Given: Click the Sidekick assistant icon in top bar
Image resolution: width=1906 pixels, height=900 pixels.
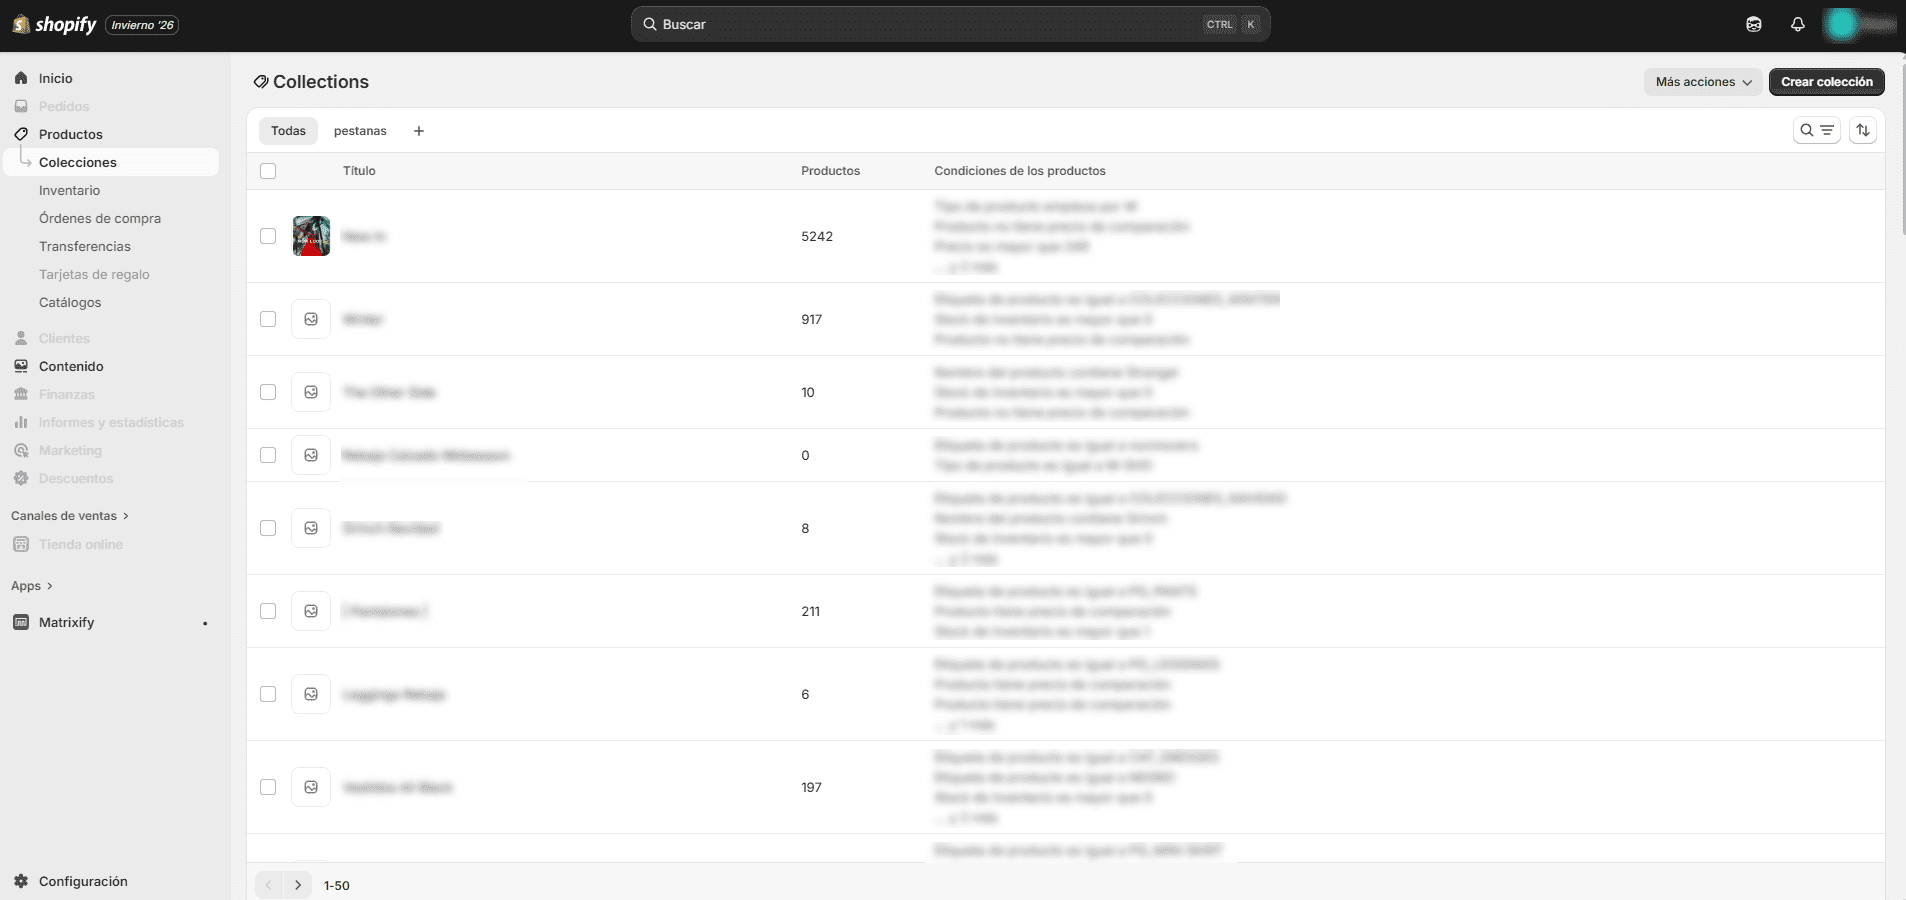Looking at the screenshot, I should point(1753,25).
